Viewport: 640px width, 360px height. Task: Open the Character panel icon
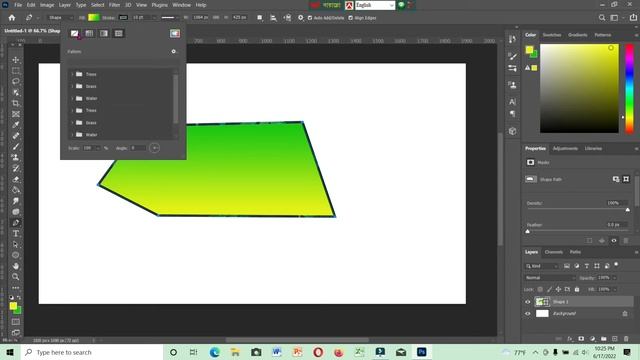(513, 102)
